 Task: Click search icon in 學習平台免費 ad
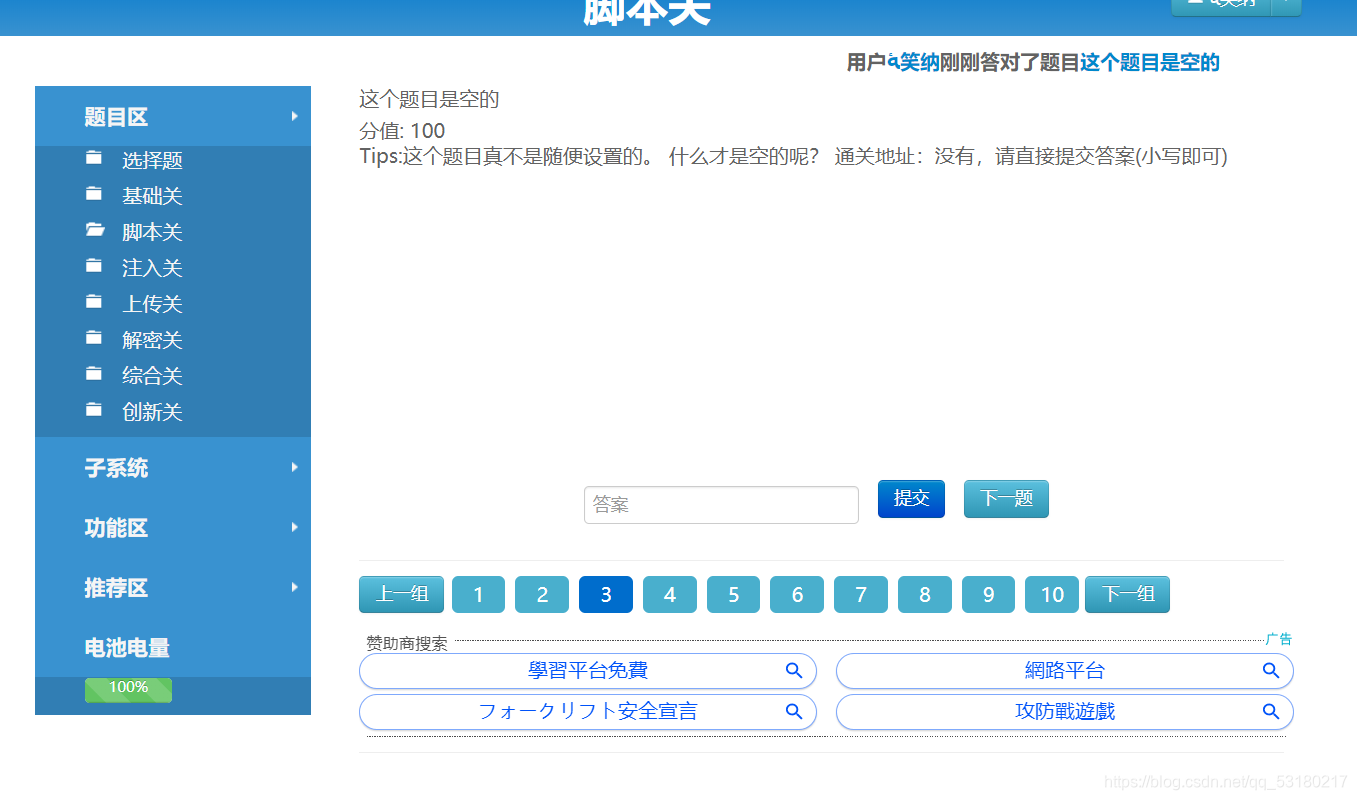click(x=794, y=671)
